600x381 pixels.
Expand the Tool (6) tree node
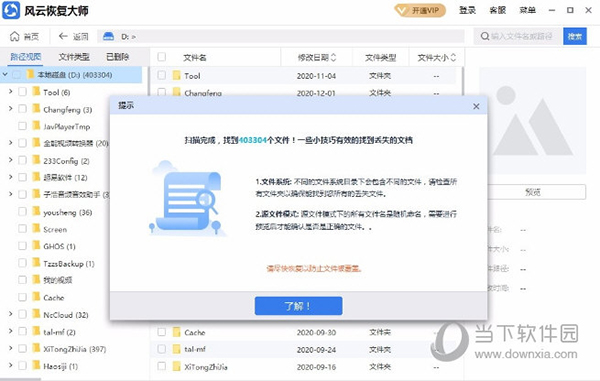click(11, 91)
